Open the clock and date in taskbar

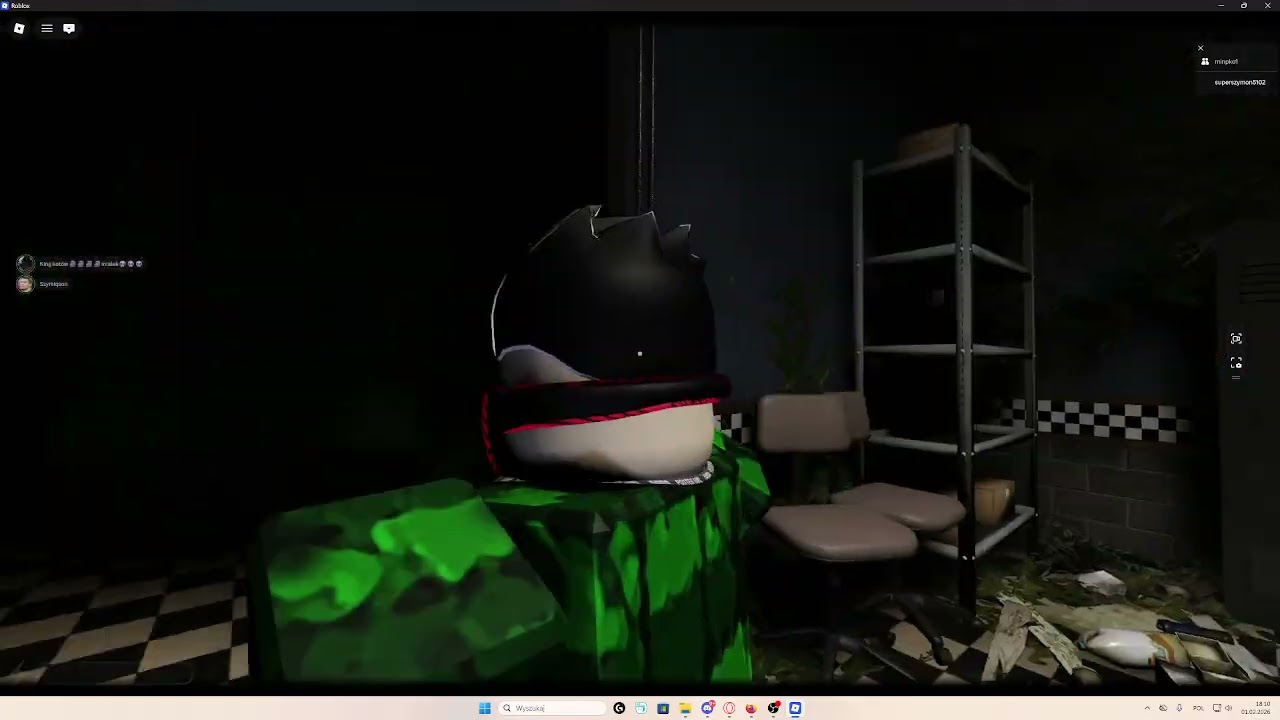click(1256, 708)
